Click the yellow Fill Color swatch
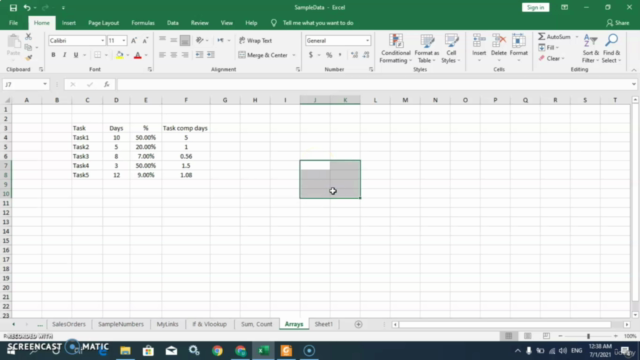640x360 pixels. click(120, 55)
